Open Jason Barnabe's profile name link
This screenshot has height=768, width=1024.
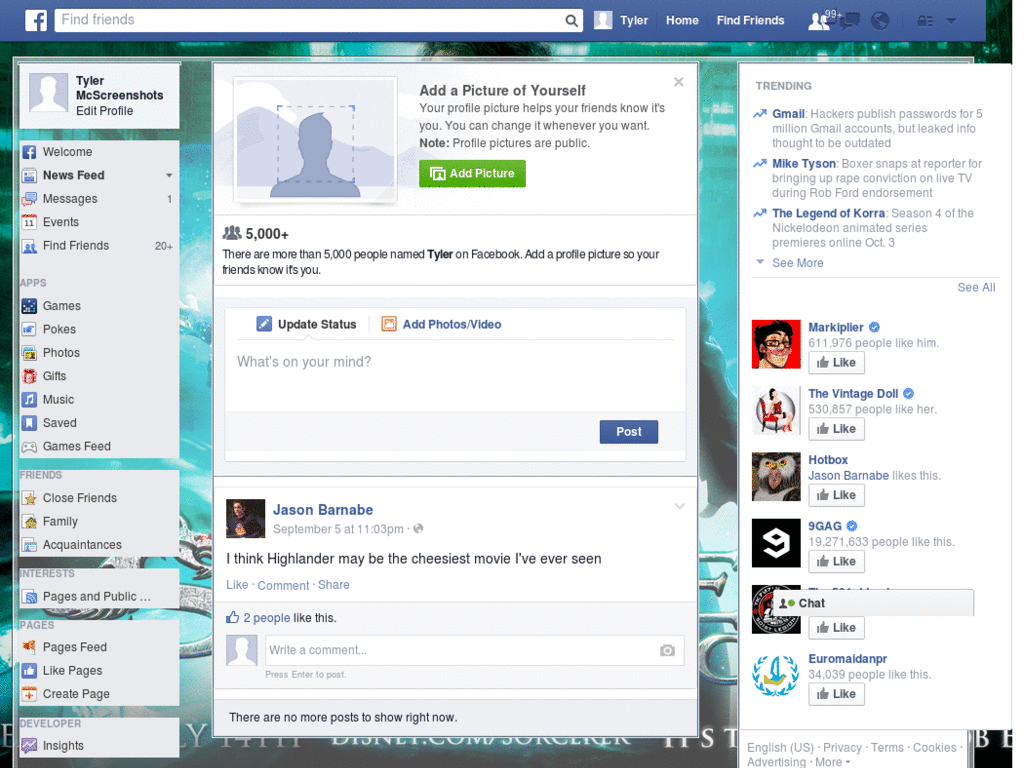pos(323,509)
